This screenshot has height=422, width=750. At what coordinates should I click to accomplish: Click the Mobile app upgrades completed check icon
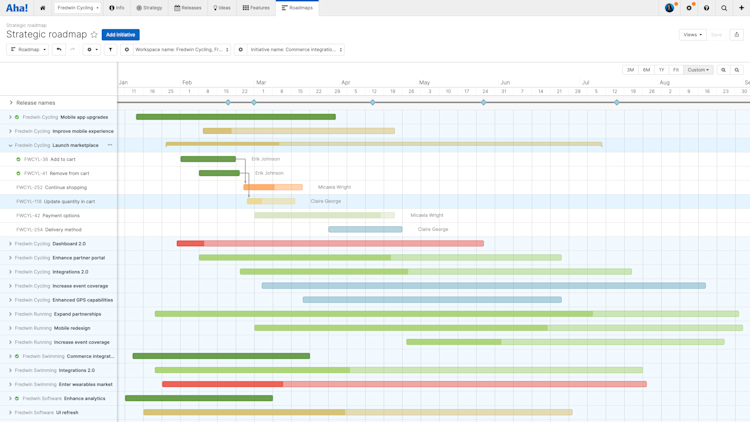pos(17,117)
